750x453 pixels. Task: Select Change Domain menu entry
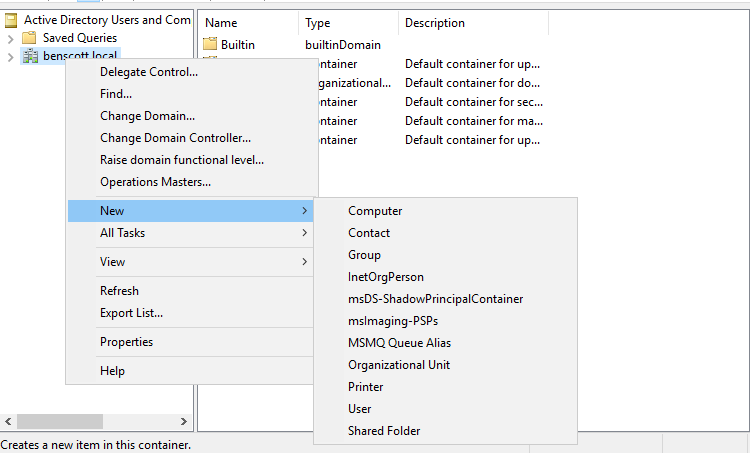coord(190,116)
